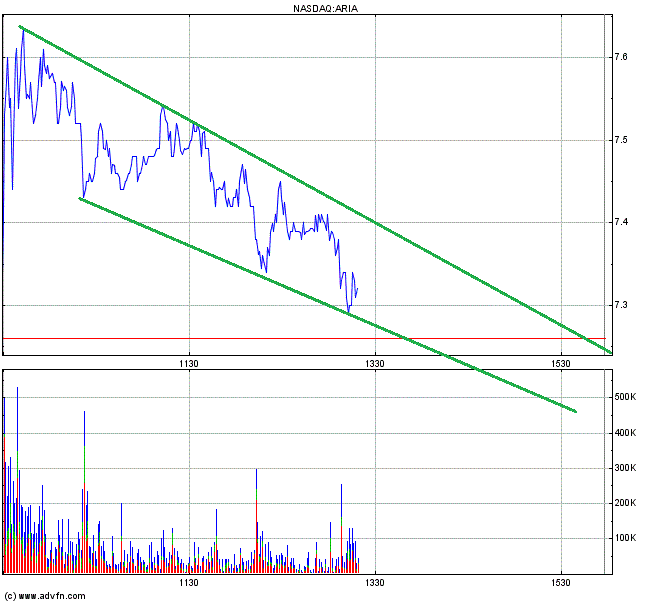Select the 1130 label under the volume chart
Image resolution: width=650 pixels, height=603 pixels.
(x=189, y=582)
